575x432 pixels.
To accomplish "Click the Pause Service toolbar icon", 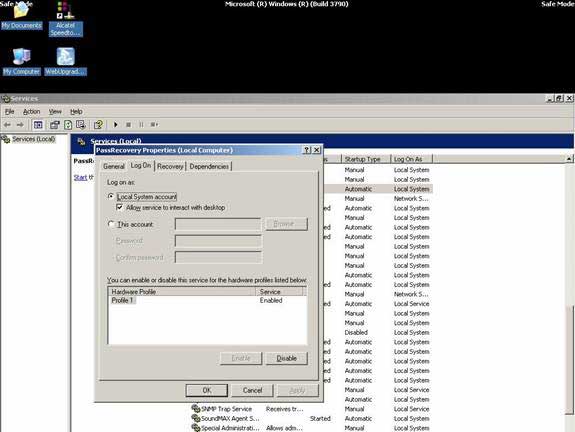I will click(x=141, y=125).
